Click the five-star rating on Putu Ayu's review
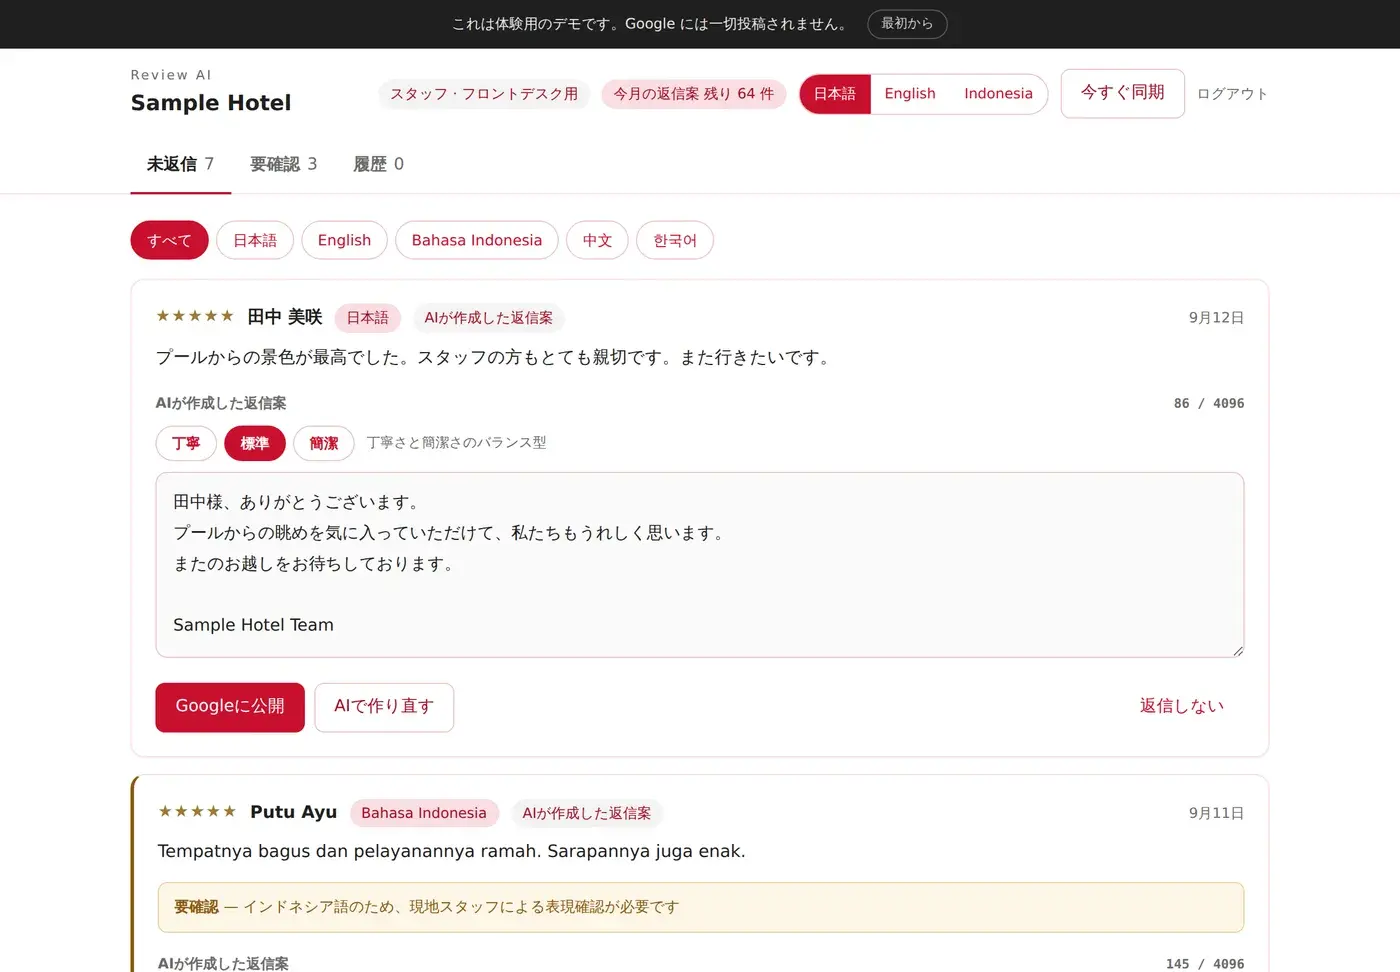 tap(197, 811)
